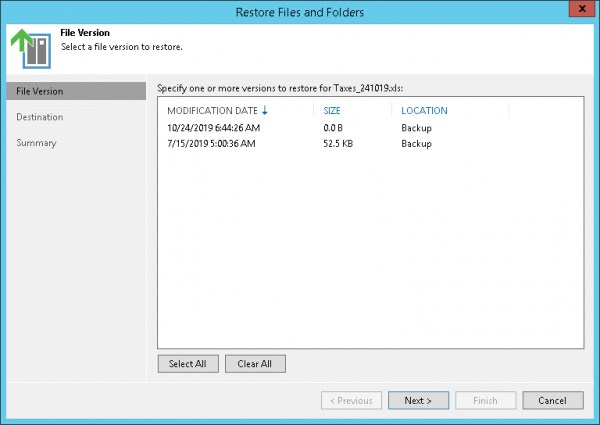Select the 7/15/2019 5:00:36 AM version
600x425 pixels.
pos(212,144)
